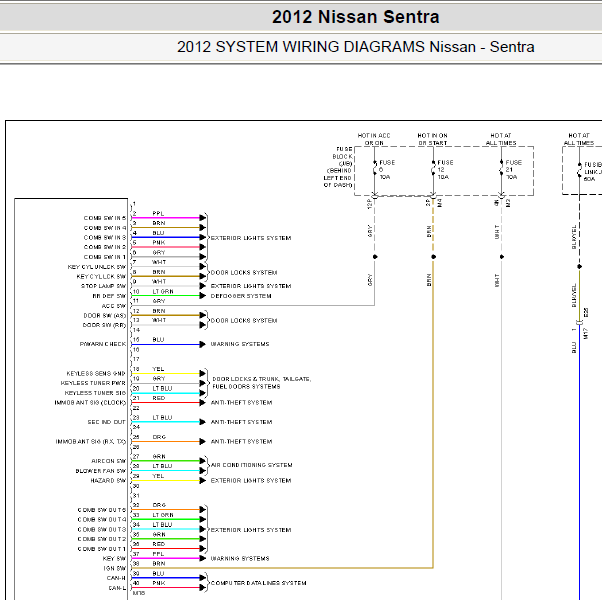This screenshot has width=602, height=600.
Task: Click the "FUSE 21 10A" fuse label
Action: point(514,170)
